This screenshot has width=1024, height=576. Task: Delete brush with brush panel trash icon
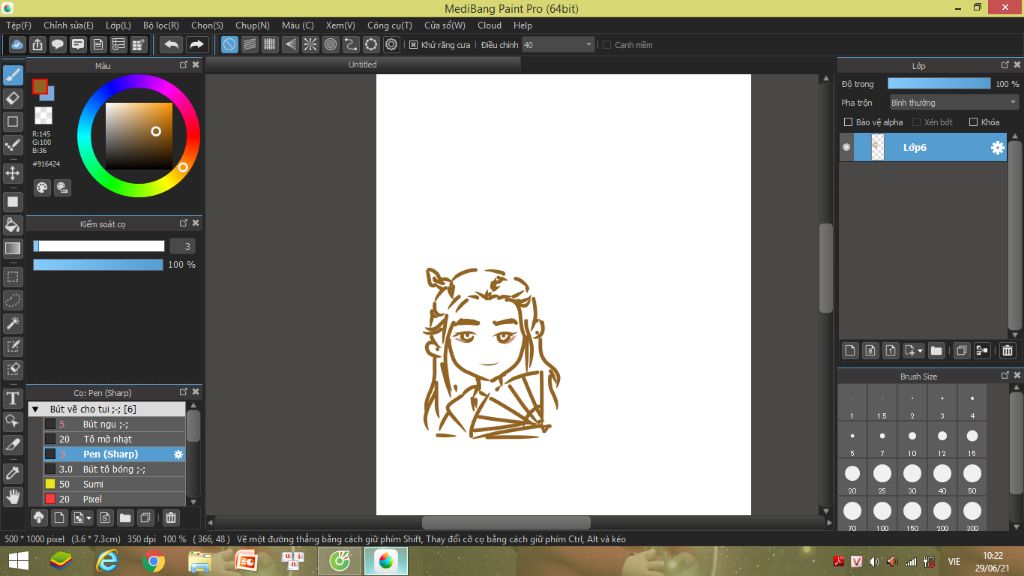click(x=170, y=518)
